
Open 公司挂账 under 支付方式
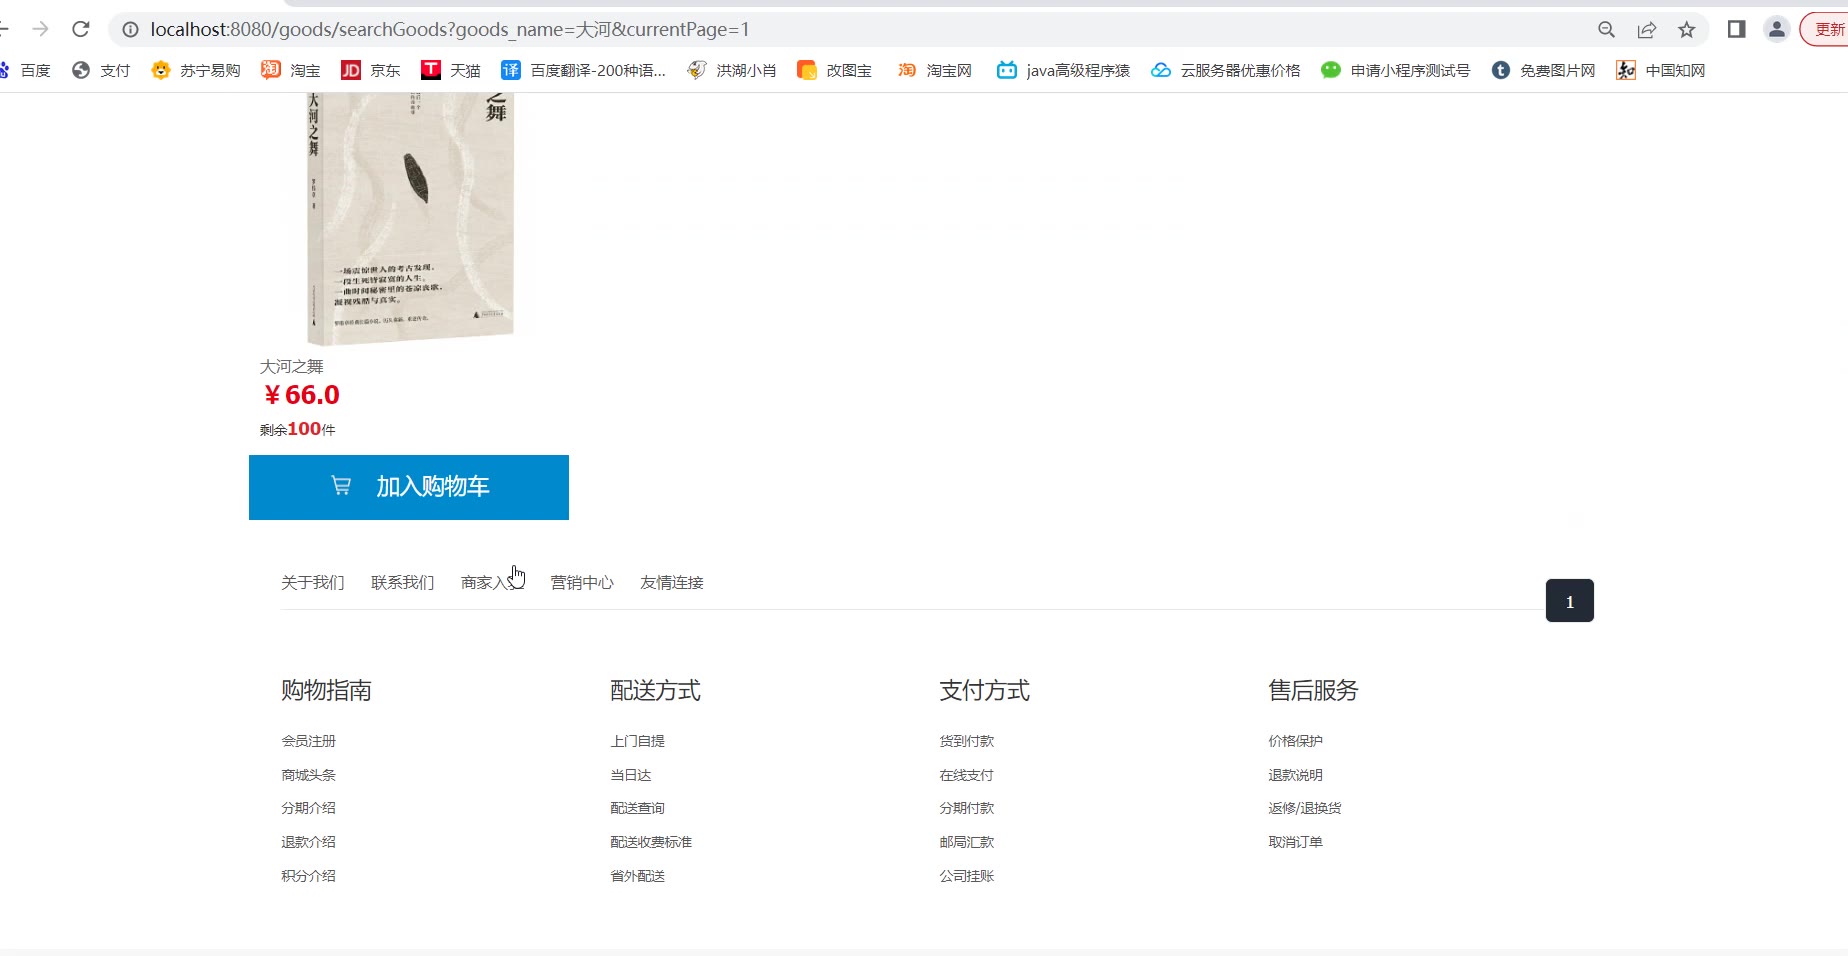coord(967,876)
